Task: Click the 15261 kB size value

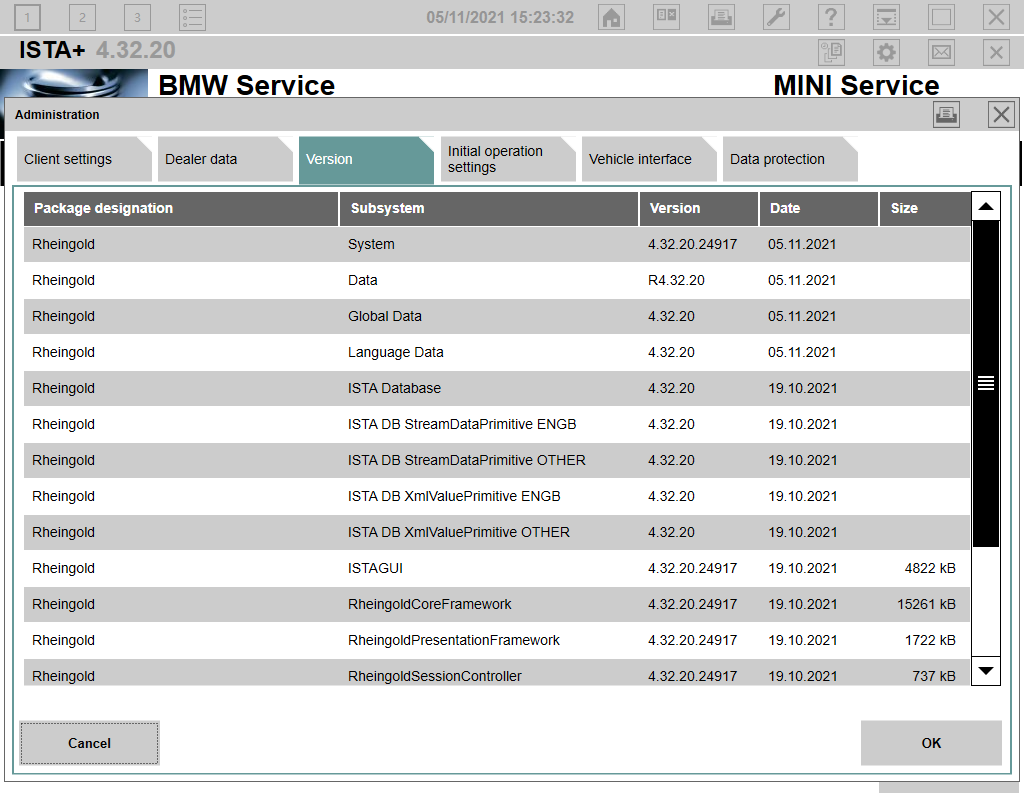Action: tap(926, 604)
